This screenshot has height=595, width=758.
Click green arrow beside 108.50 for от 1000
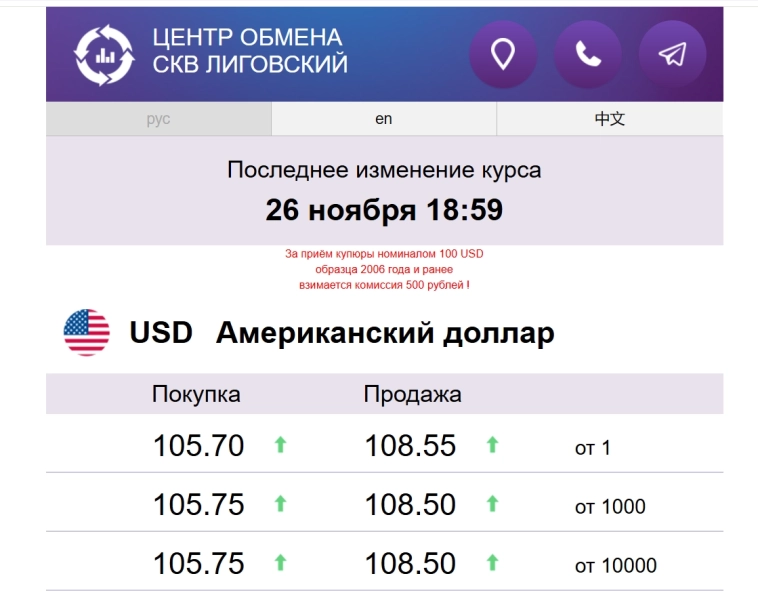pyautogui.click(x=492, y=505)
